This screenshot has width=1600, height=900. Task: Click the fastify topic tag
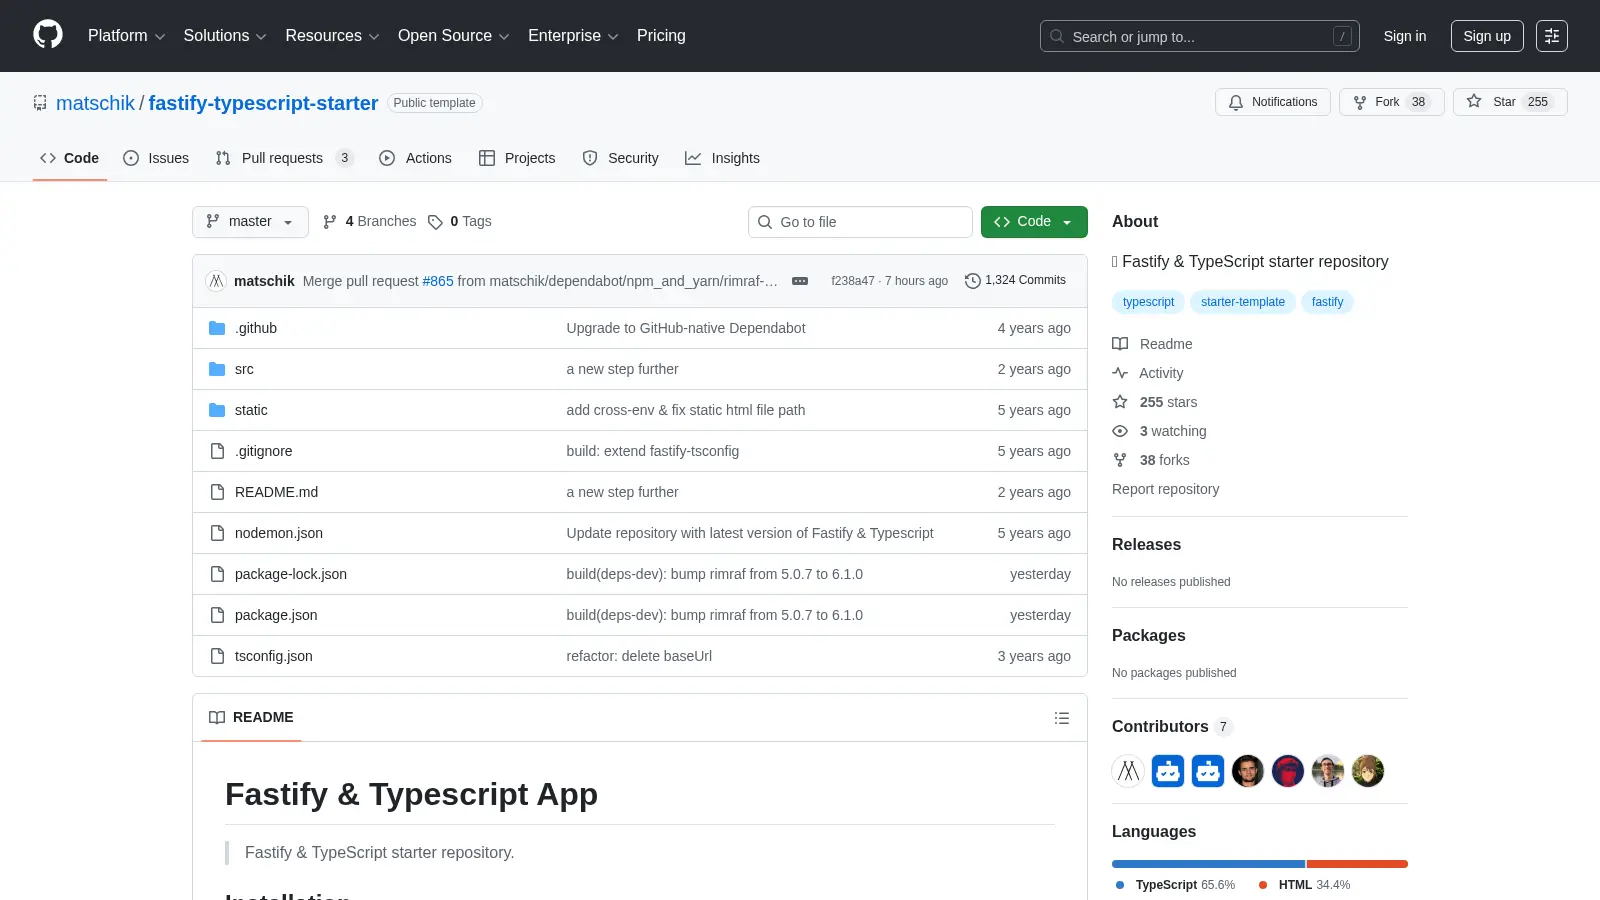point(1327,302)
